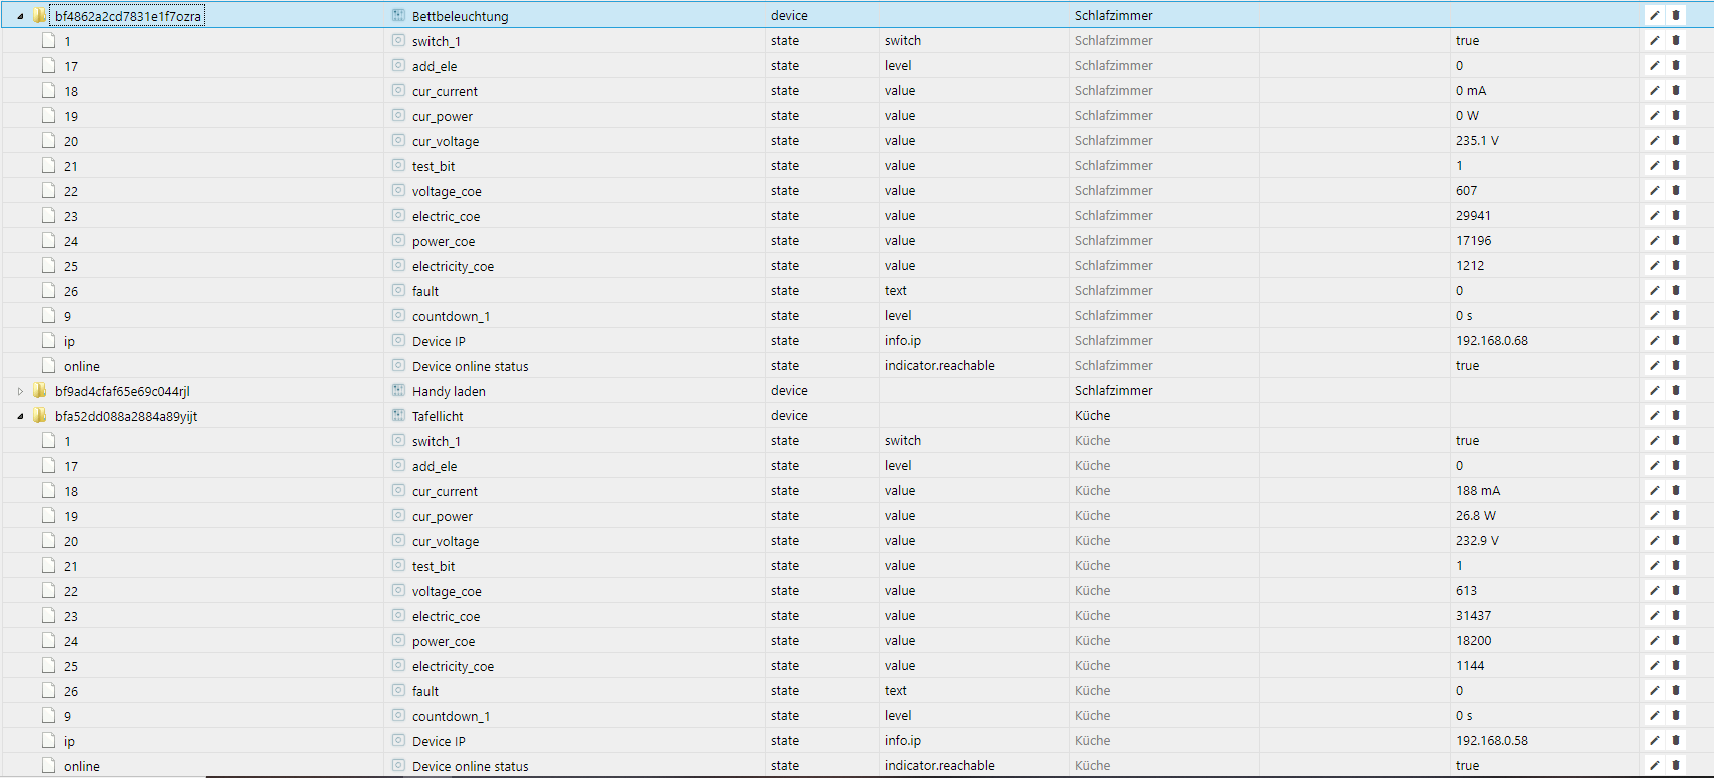Delete the Bettbeleuchtung device object
1714x778 pixels.
point(1676,16)
